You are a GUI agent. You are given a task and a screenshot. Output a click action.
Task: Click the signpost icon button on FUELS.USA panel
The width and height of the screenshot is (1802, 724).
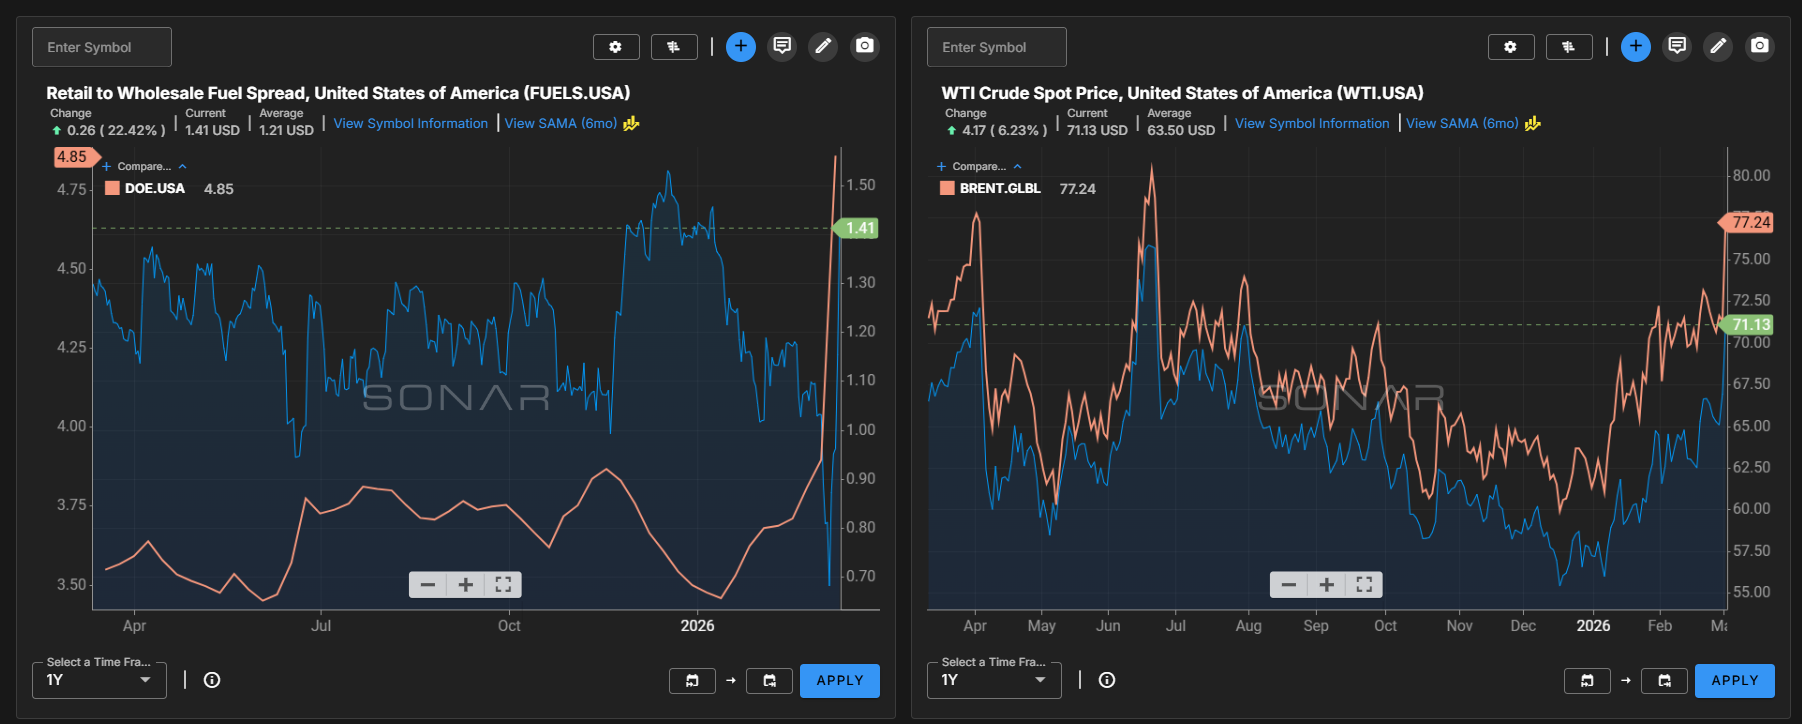coord(674,47)
